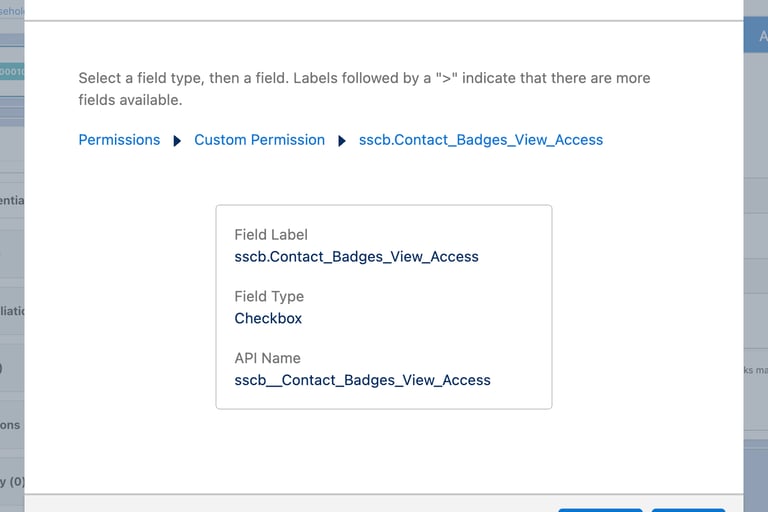Select the sscb__Contact_Badges_View_Access API name value
This screenshot has width=768, height=512.
pyautogui.click(x=362, y=380)
